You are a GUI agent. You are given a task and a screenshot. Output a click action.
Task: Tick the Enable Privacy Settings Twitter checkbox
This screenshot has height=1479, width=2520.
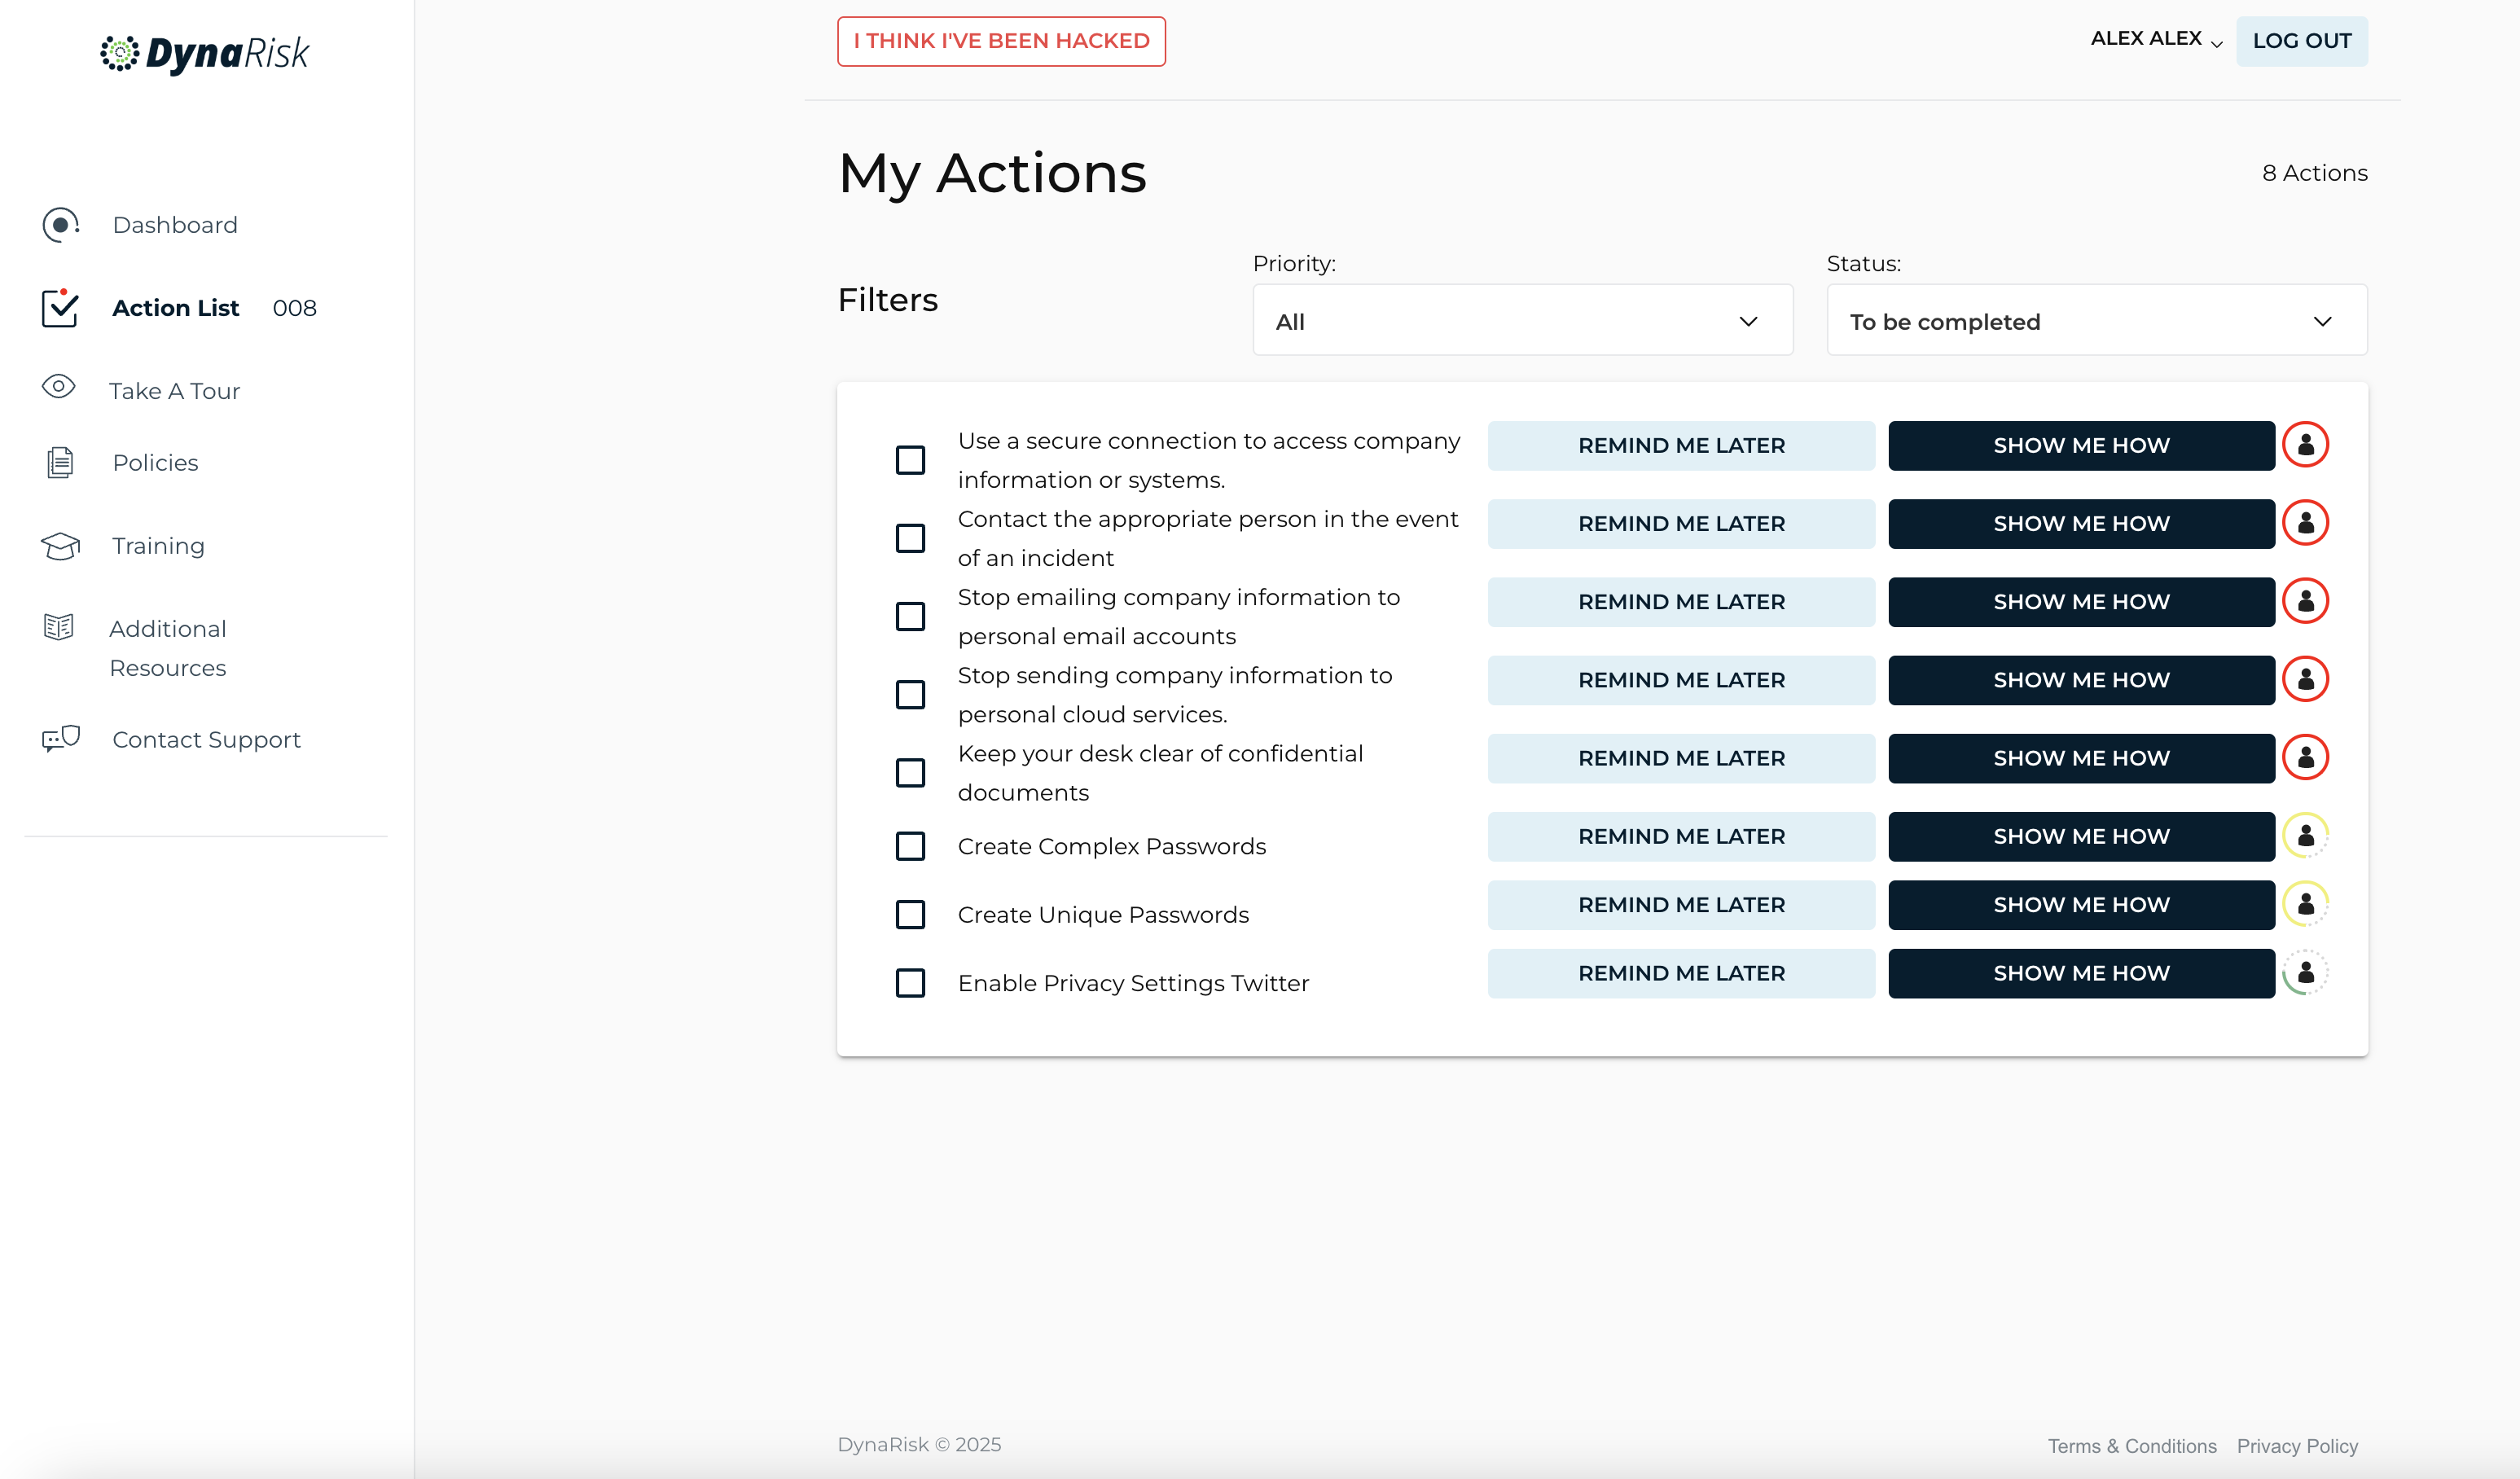[x=910, y=983]
